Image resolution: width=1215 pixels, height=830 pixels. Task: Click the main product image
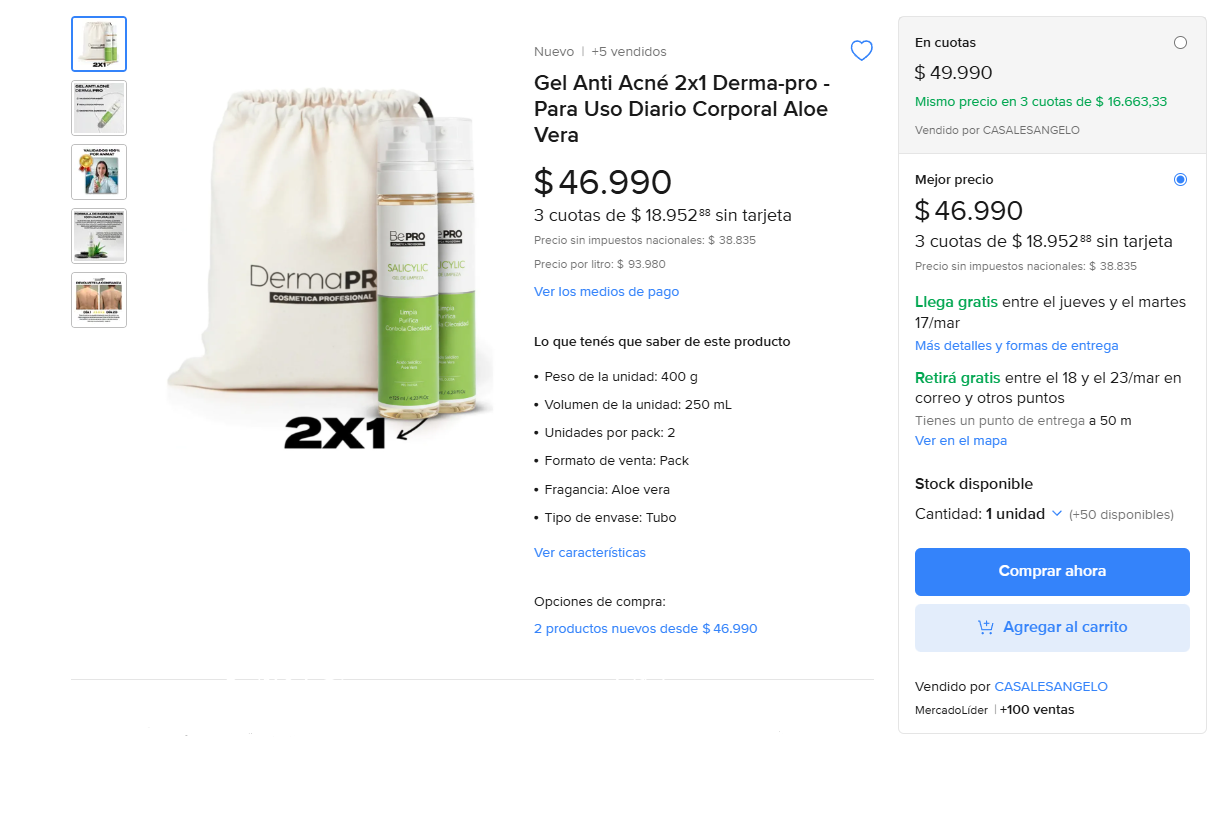pyautogui.click(x=330, y=268)
